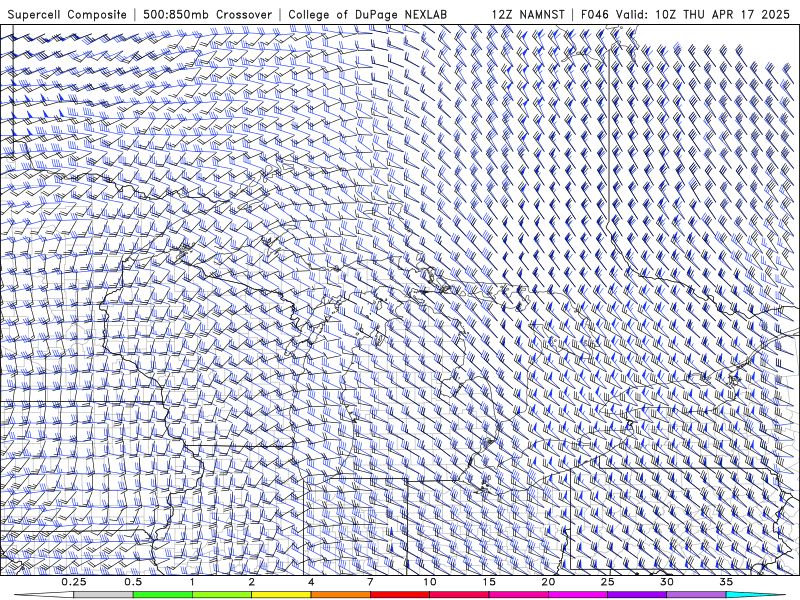Click the red color bar segment 7-10
The height and width of the screenshot is (600, 800).
[x=399, y=595]
